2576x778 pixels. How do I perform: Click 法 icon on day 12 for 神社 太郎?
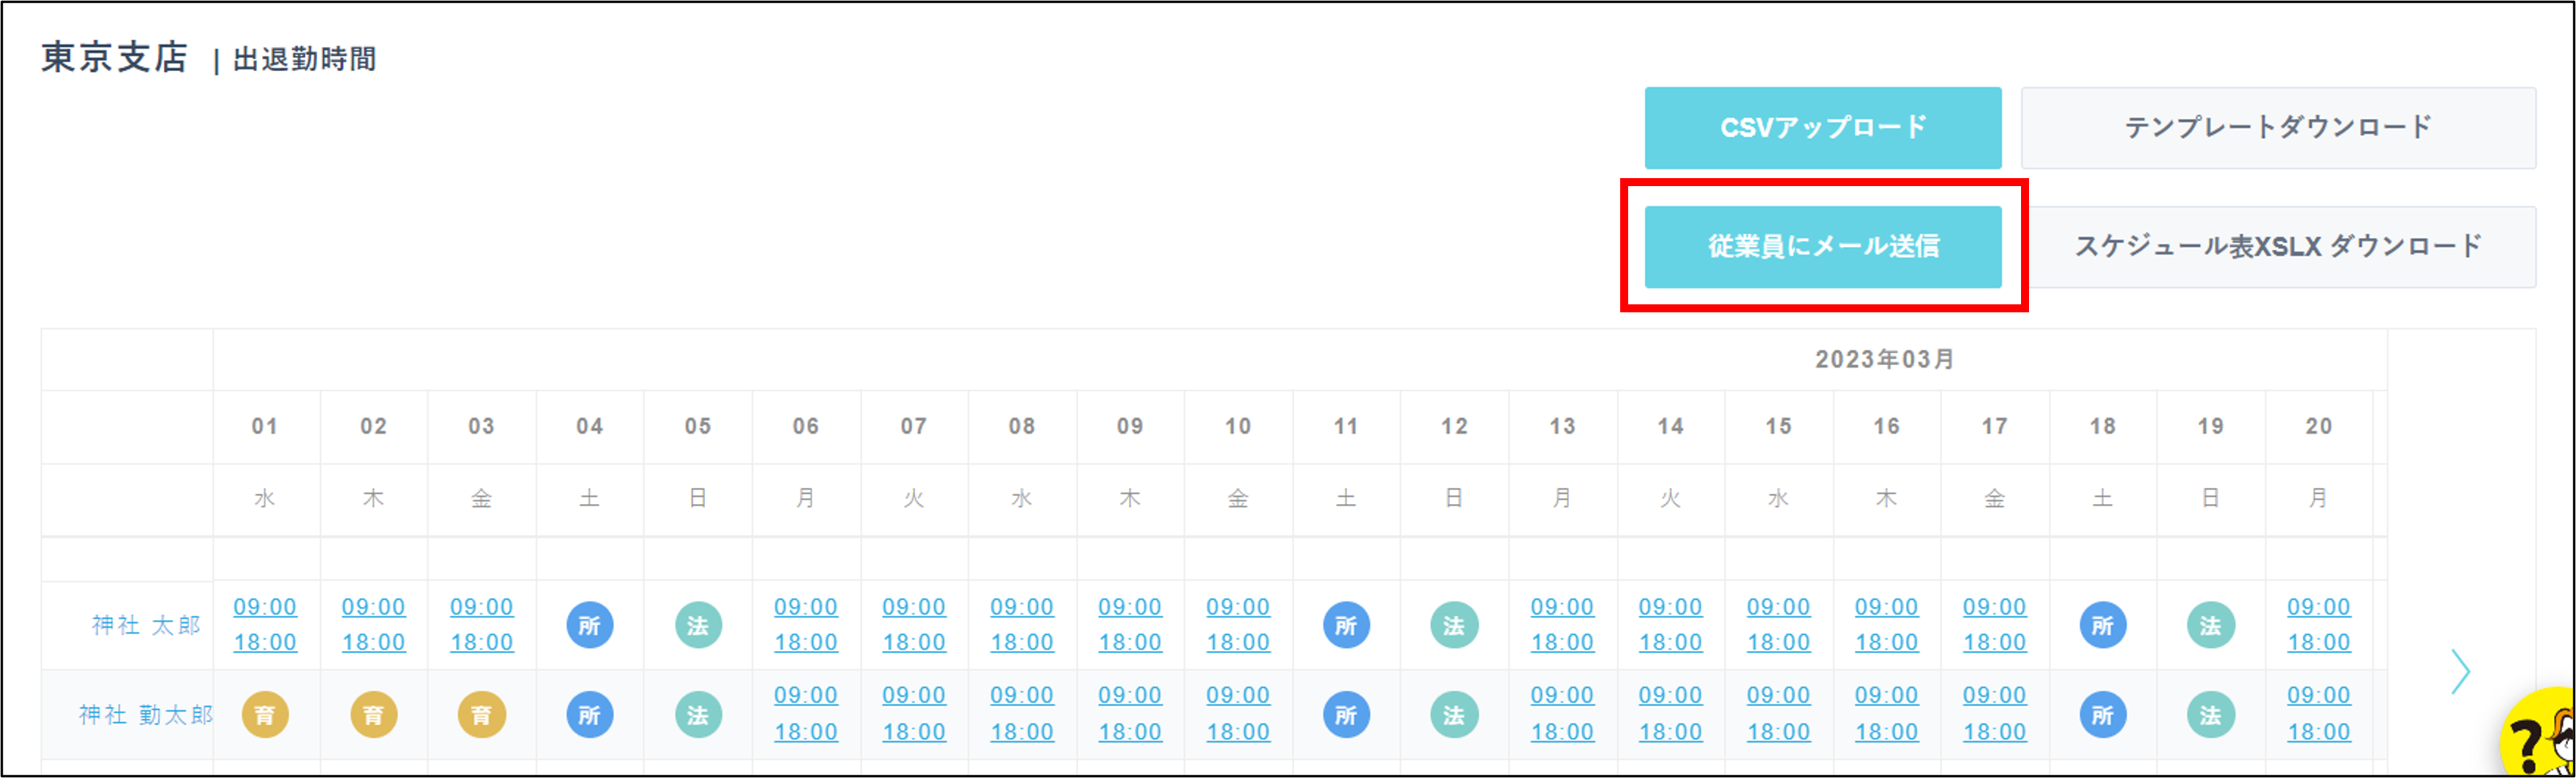1454,625
